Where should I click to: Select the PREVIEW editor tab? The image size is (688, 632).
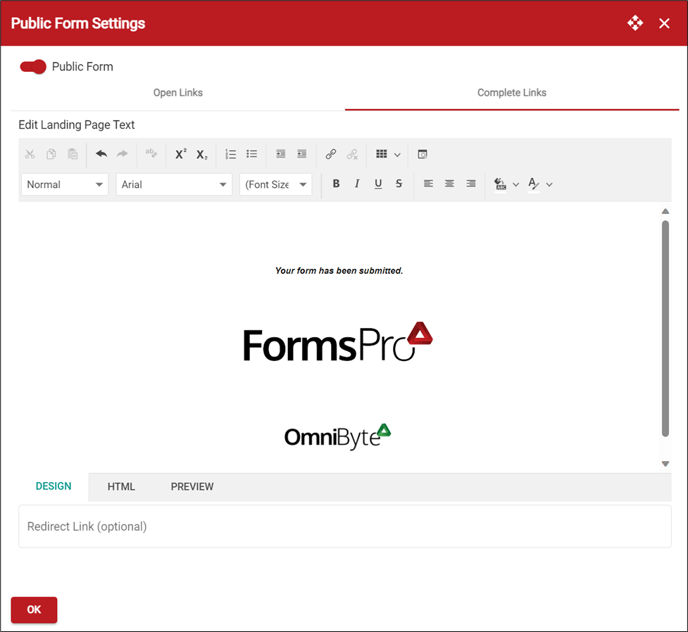[x=192, y=487]
